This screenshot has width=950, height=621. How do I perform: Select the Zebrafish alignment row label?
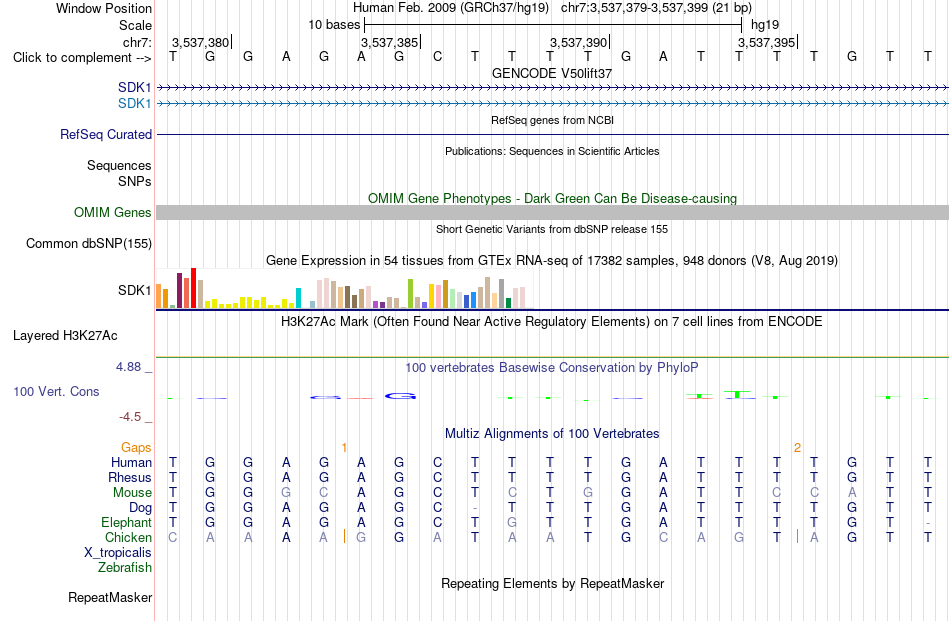click(125, 568)
